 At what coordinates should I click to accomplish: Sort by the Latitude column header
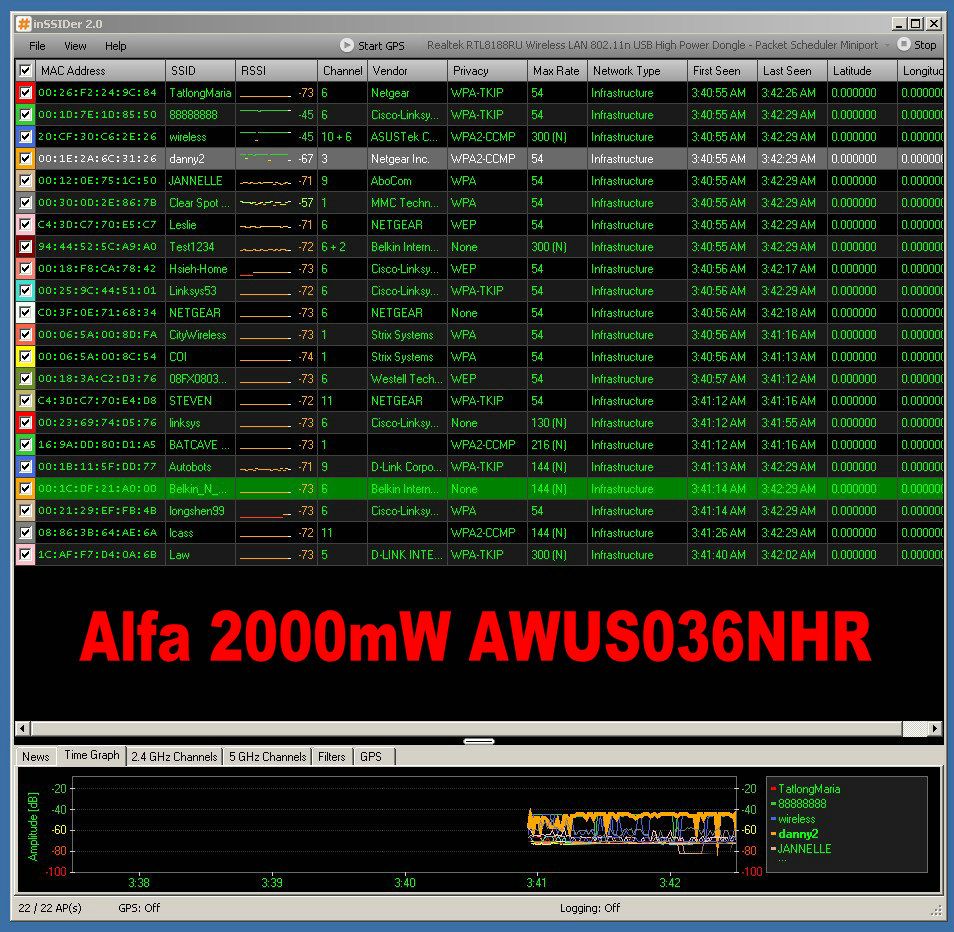pos(862,71)
